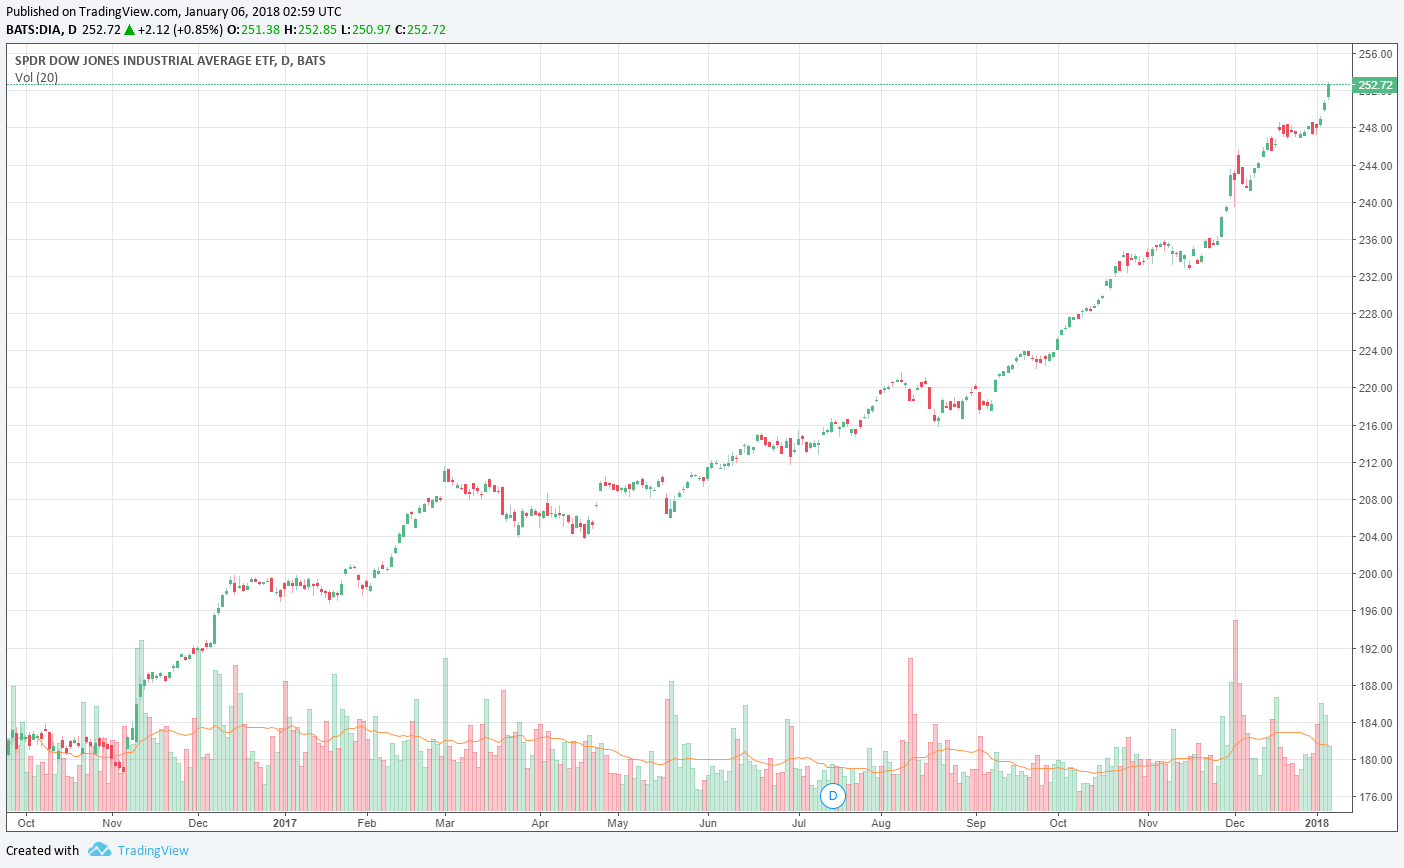Select the latest green candle near 252
This screenshot has width=1404, height=868.
1328,91
